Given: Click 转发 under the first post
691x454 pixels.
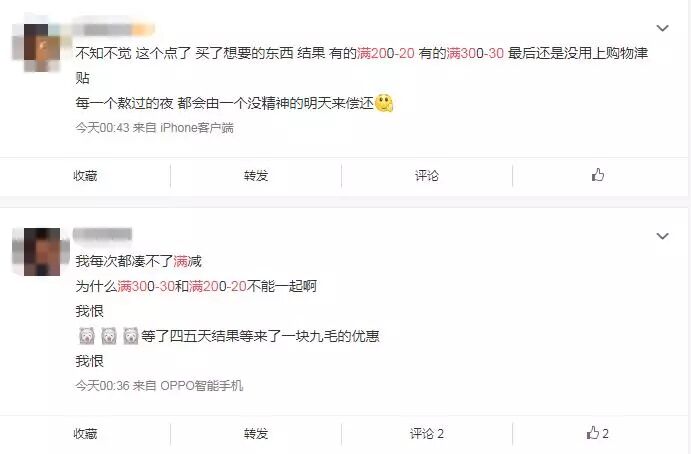Looking at the screenshot, I should pos(256,176).
